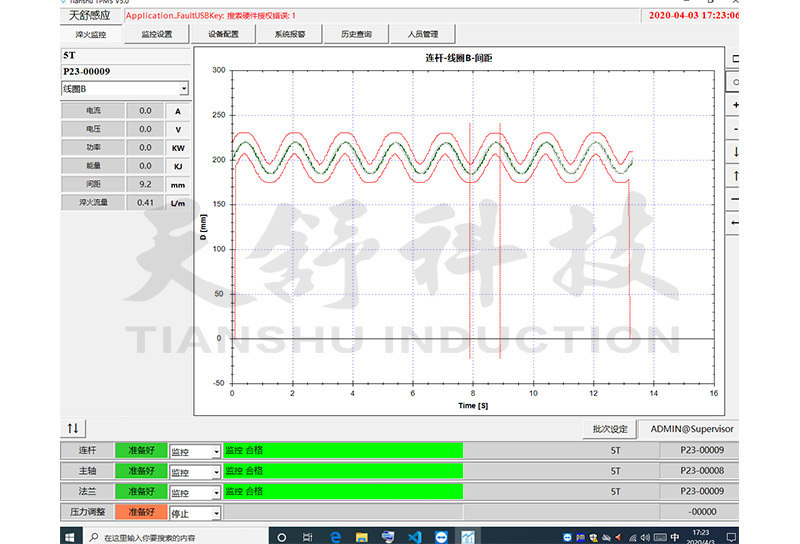Image resolution: width=800 pixels, height=544 pixels.
Task: Open the 设备配置 tab
Action: 223,34
